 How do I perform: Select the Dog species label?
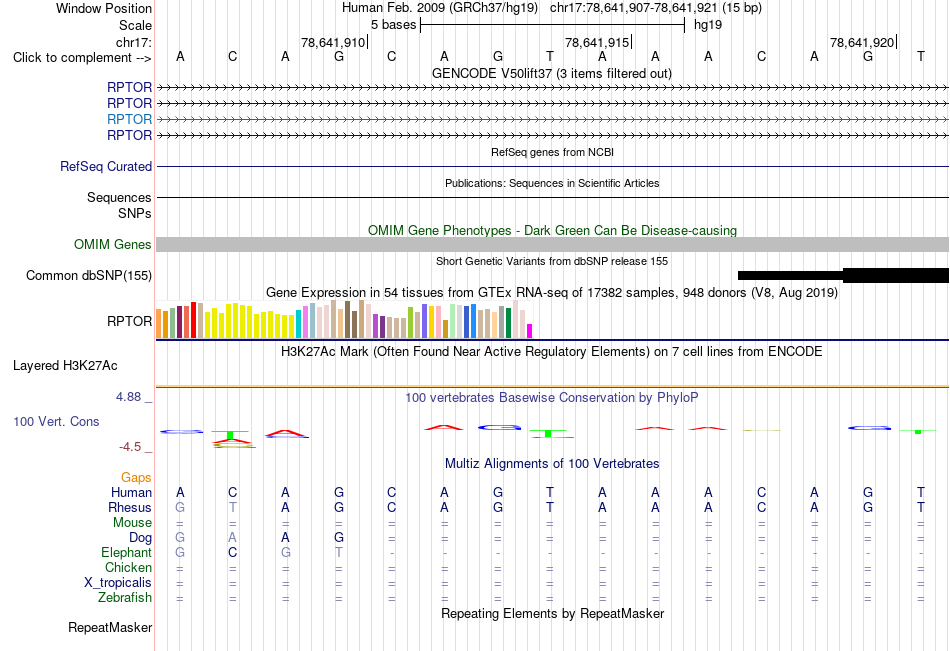point(140,538)
